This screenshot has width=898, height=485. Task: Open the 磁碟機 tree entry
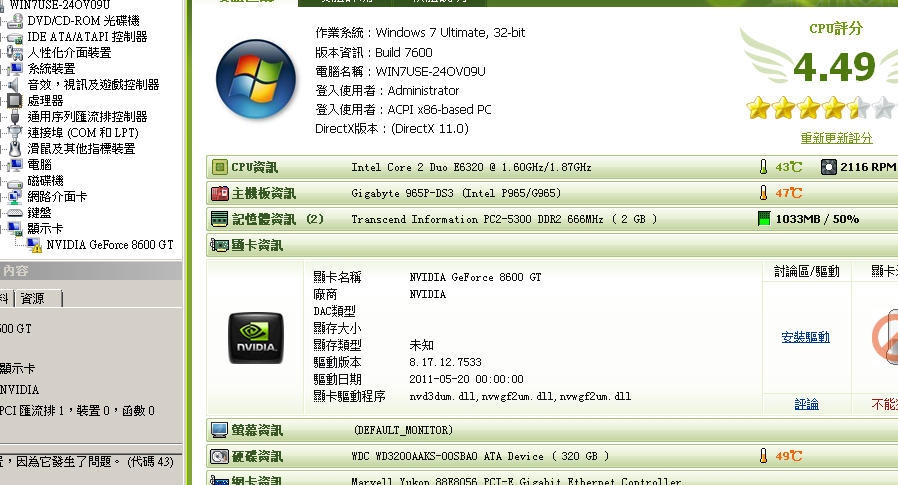tap(45, 181)
